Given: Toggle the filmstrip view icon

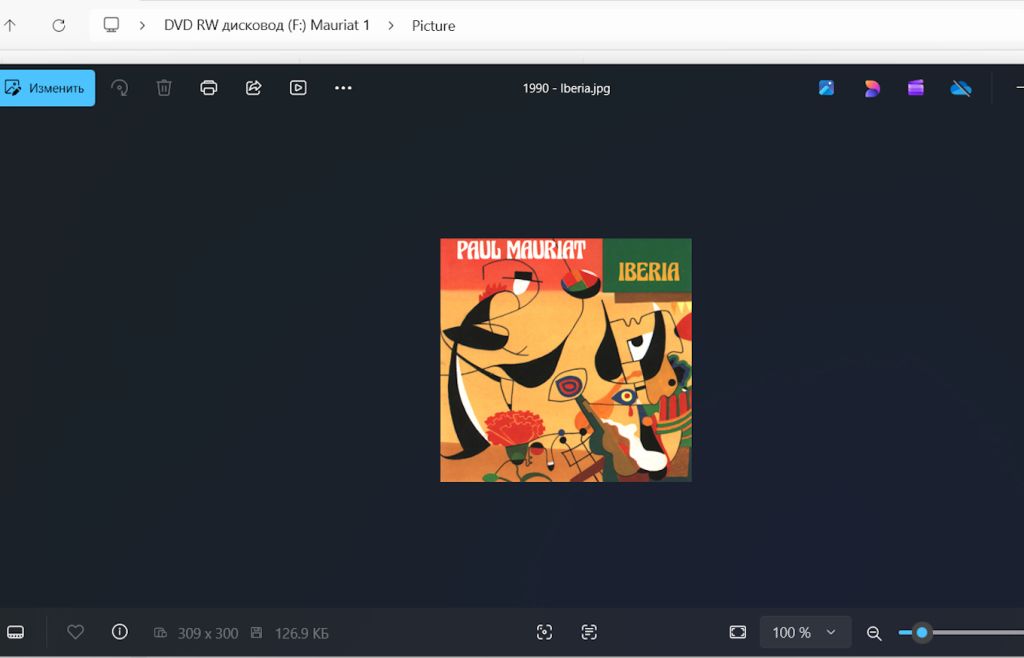Looking at the screenshot, I should click(x=16, y=632).
